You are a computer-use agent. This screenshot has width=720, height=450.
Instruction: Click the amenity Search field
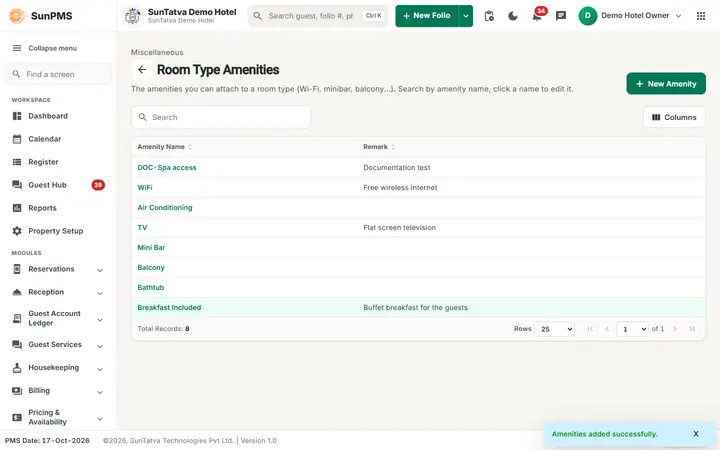click(x=221, y=117)
